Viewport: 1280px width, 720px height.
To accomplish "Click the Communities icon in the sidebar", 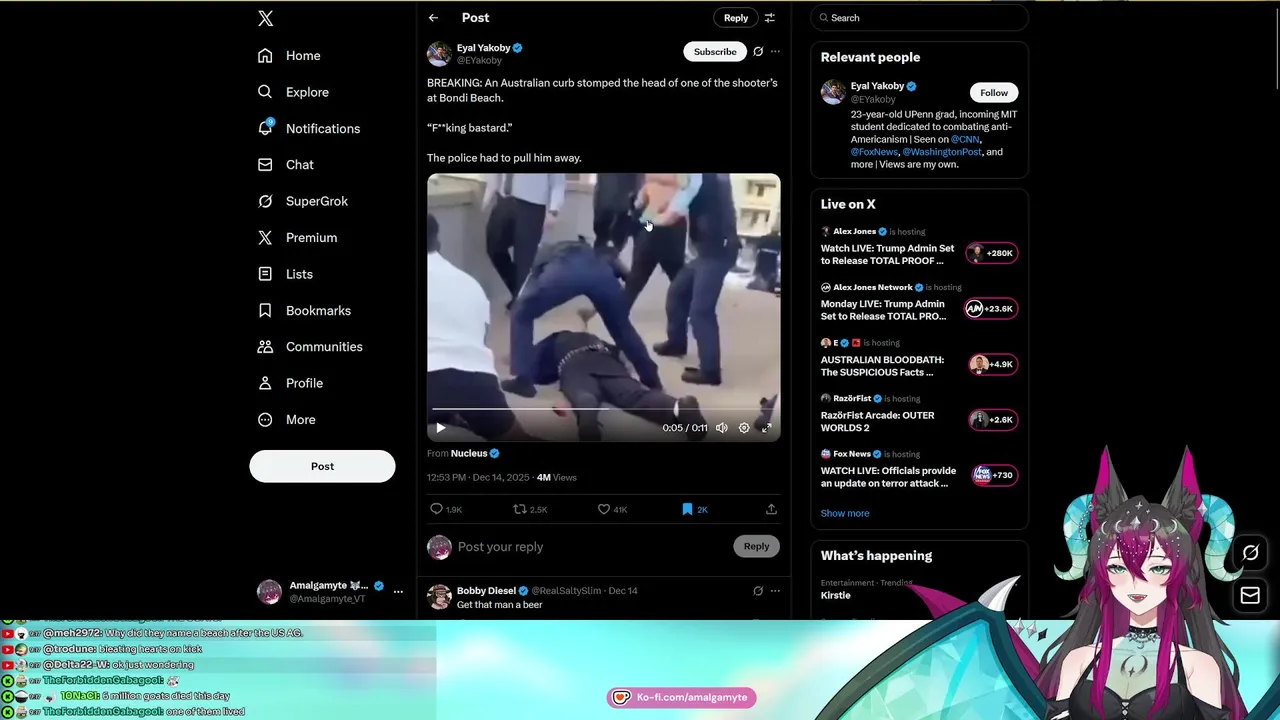I will [x=265, y=347].
